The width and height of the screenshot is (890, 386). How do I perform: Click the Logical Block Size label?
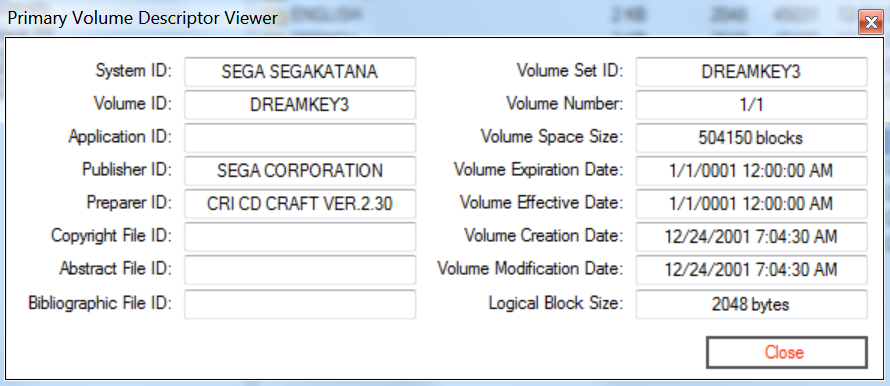(x=556, y=304)
